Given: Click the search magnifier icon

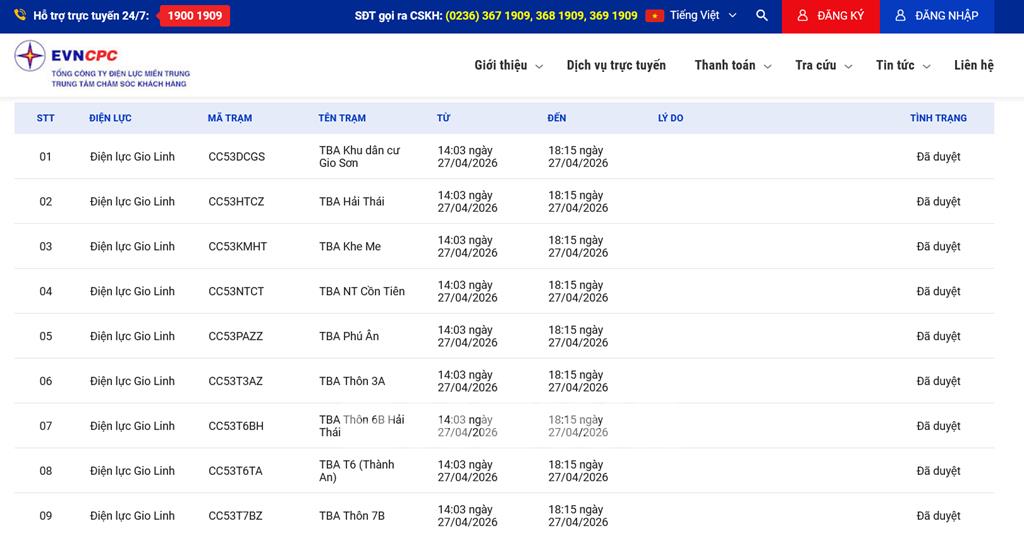Looking at the screenshot, I should (x=762, y=16).
